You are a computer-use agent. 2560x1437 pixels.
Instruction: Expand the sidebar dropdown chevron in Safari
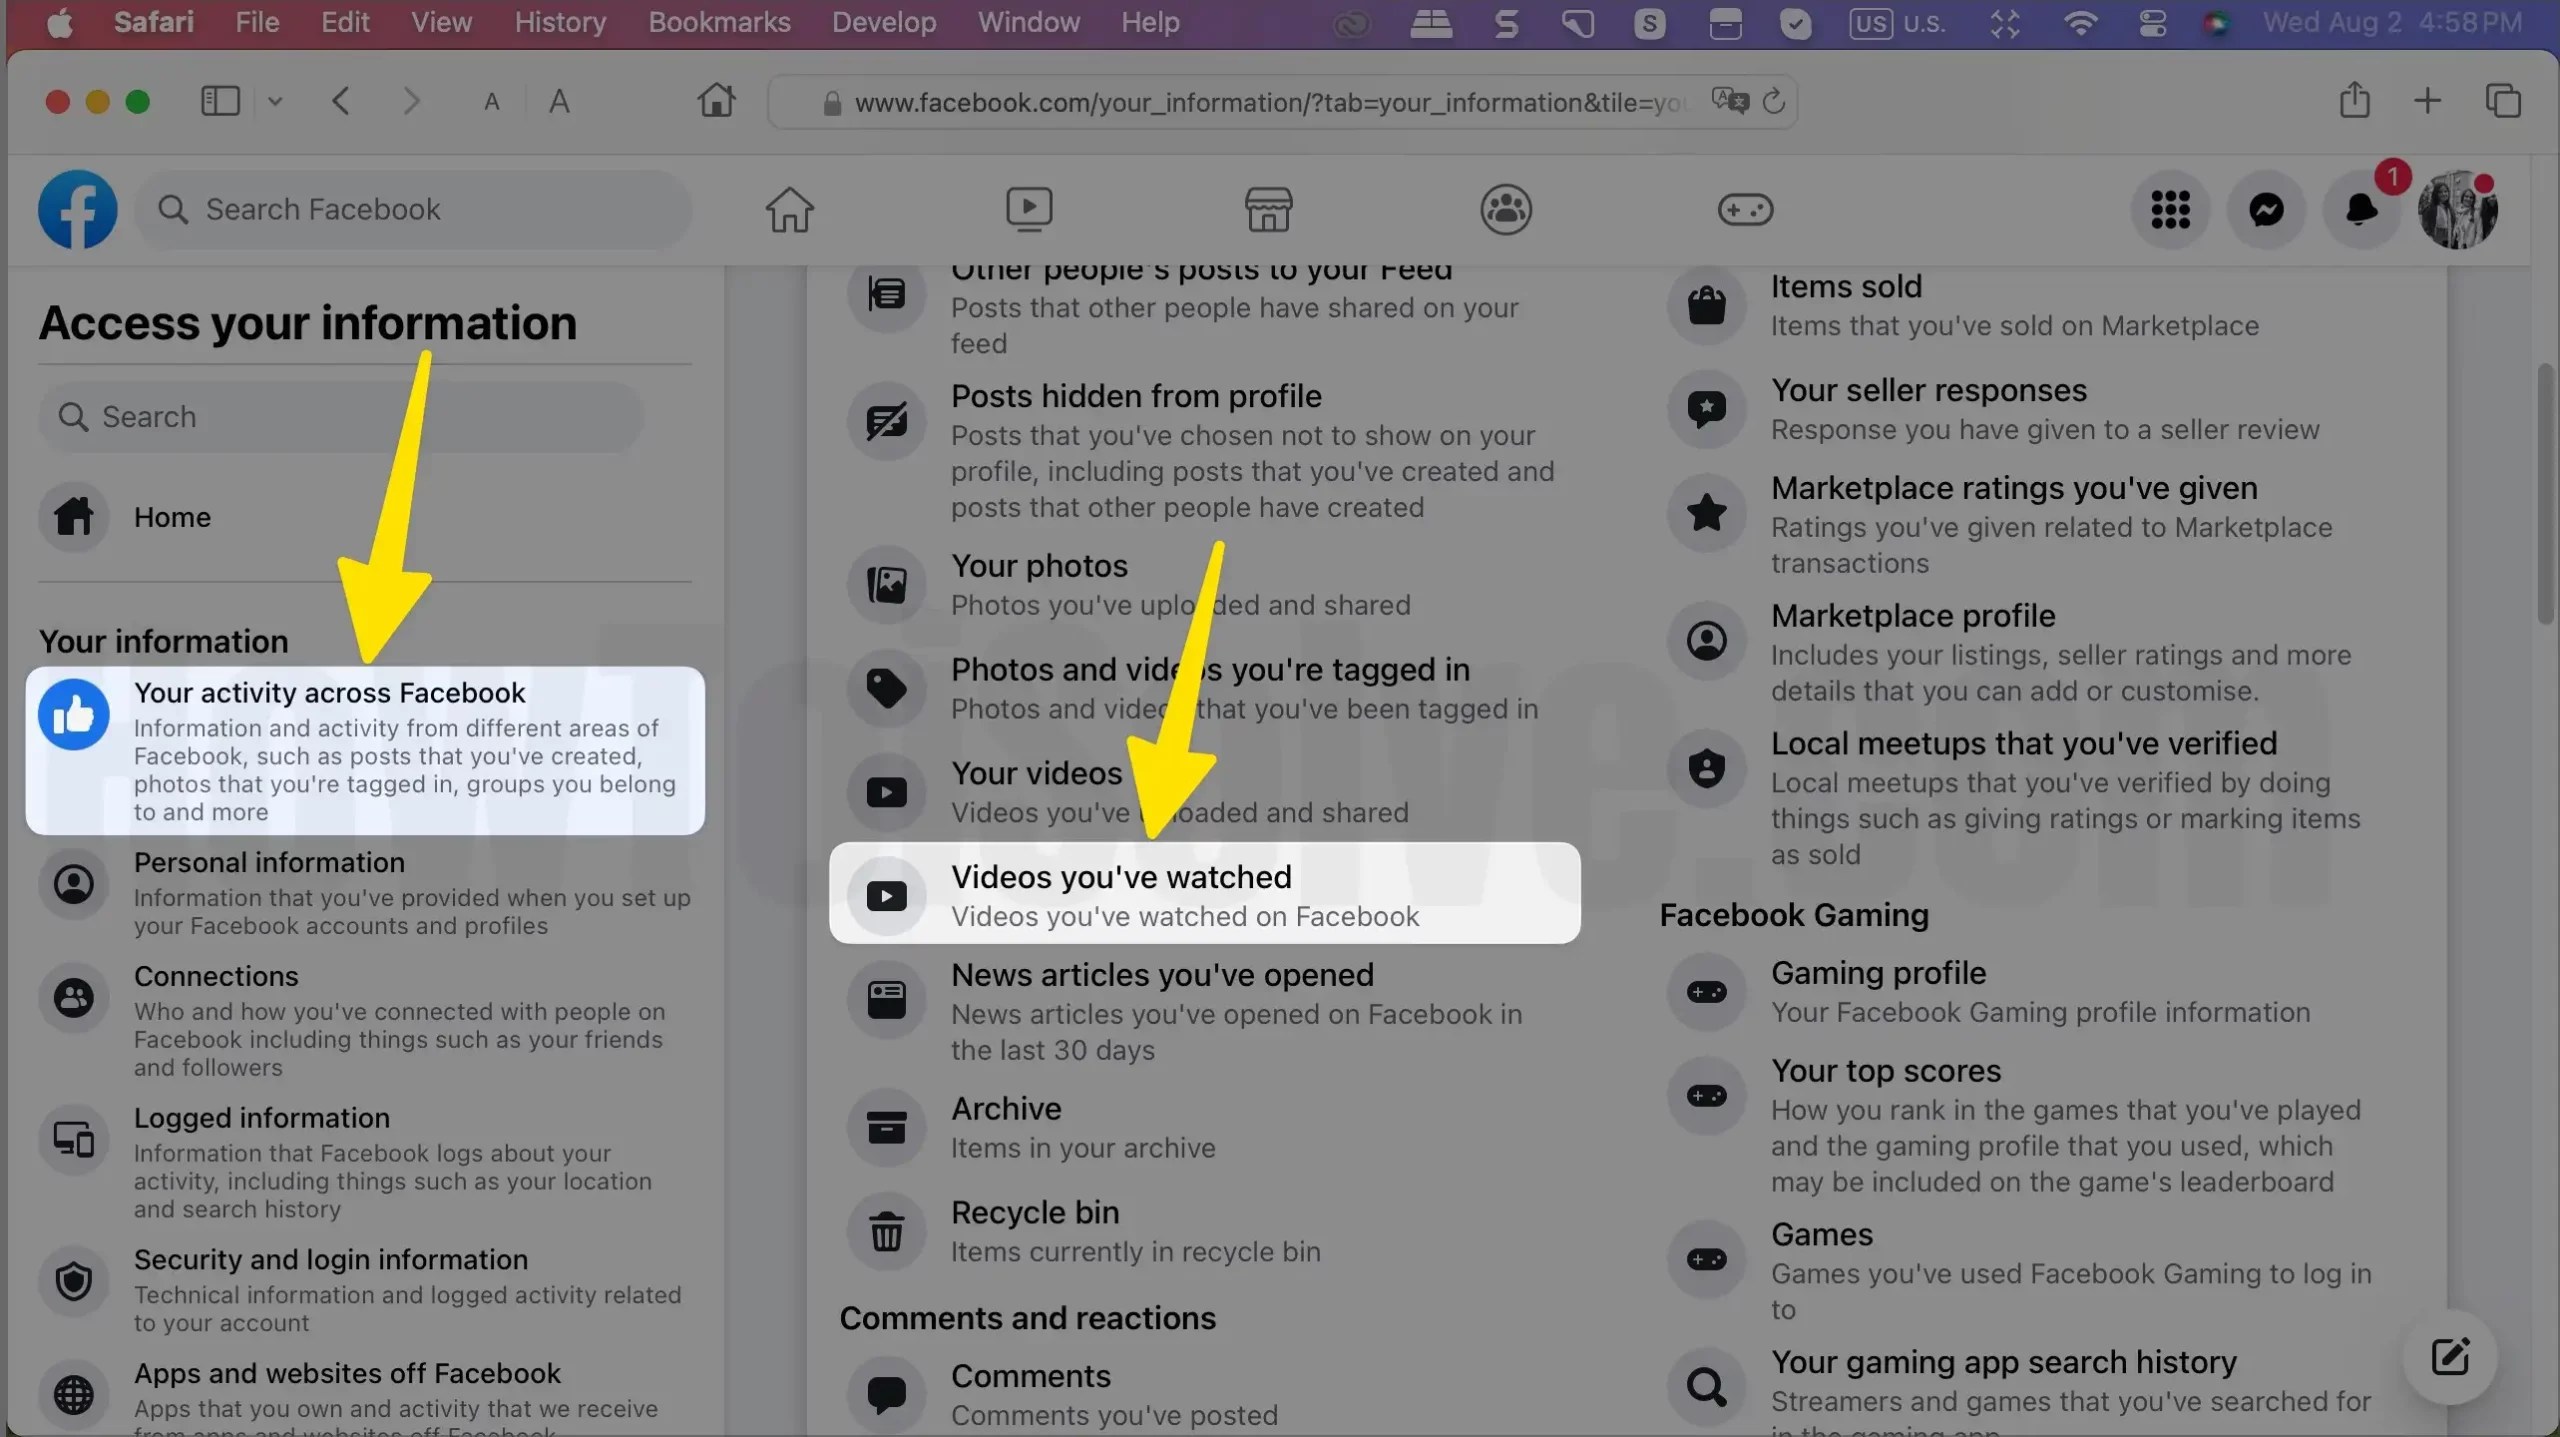pyautogui.click(x=275, y=101)
